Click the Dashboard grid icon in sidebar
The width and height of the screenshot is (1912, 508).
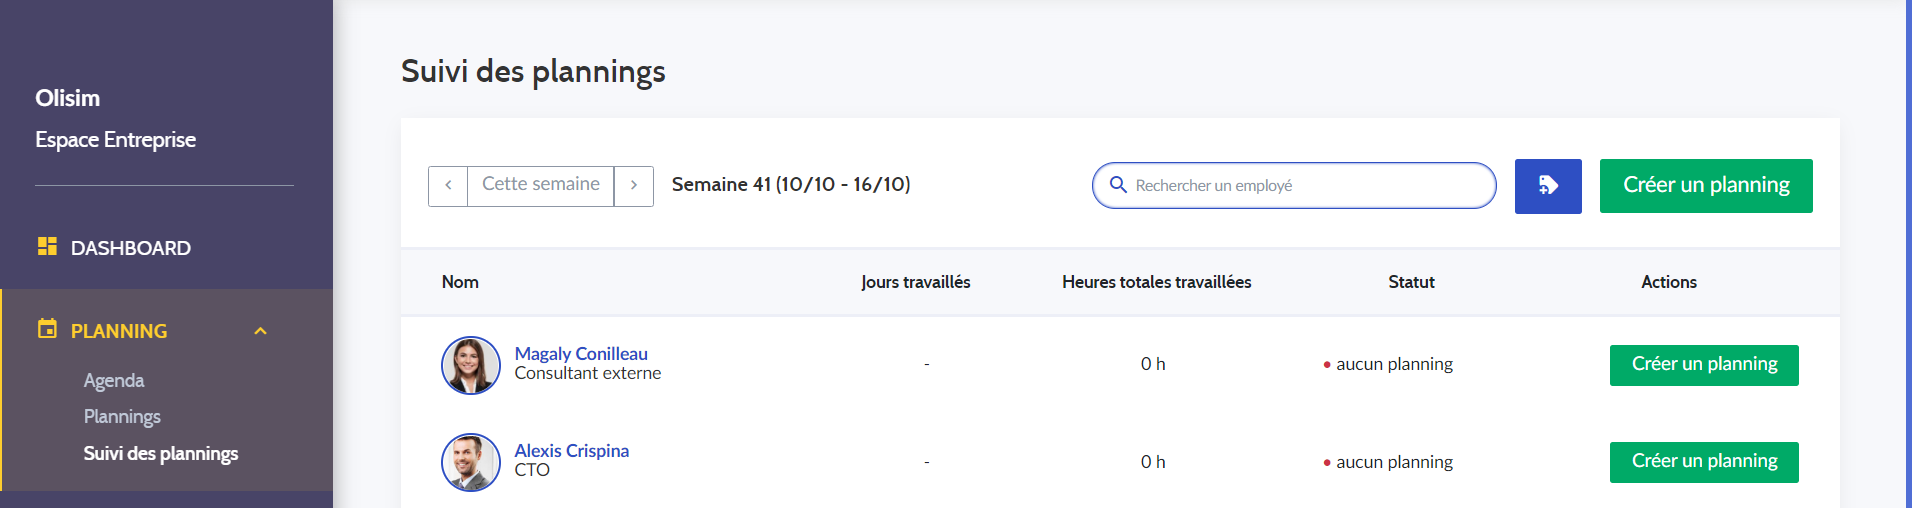coord(47,246)
